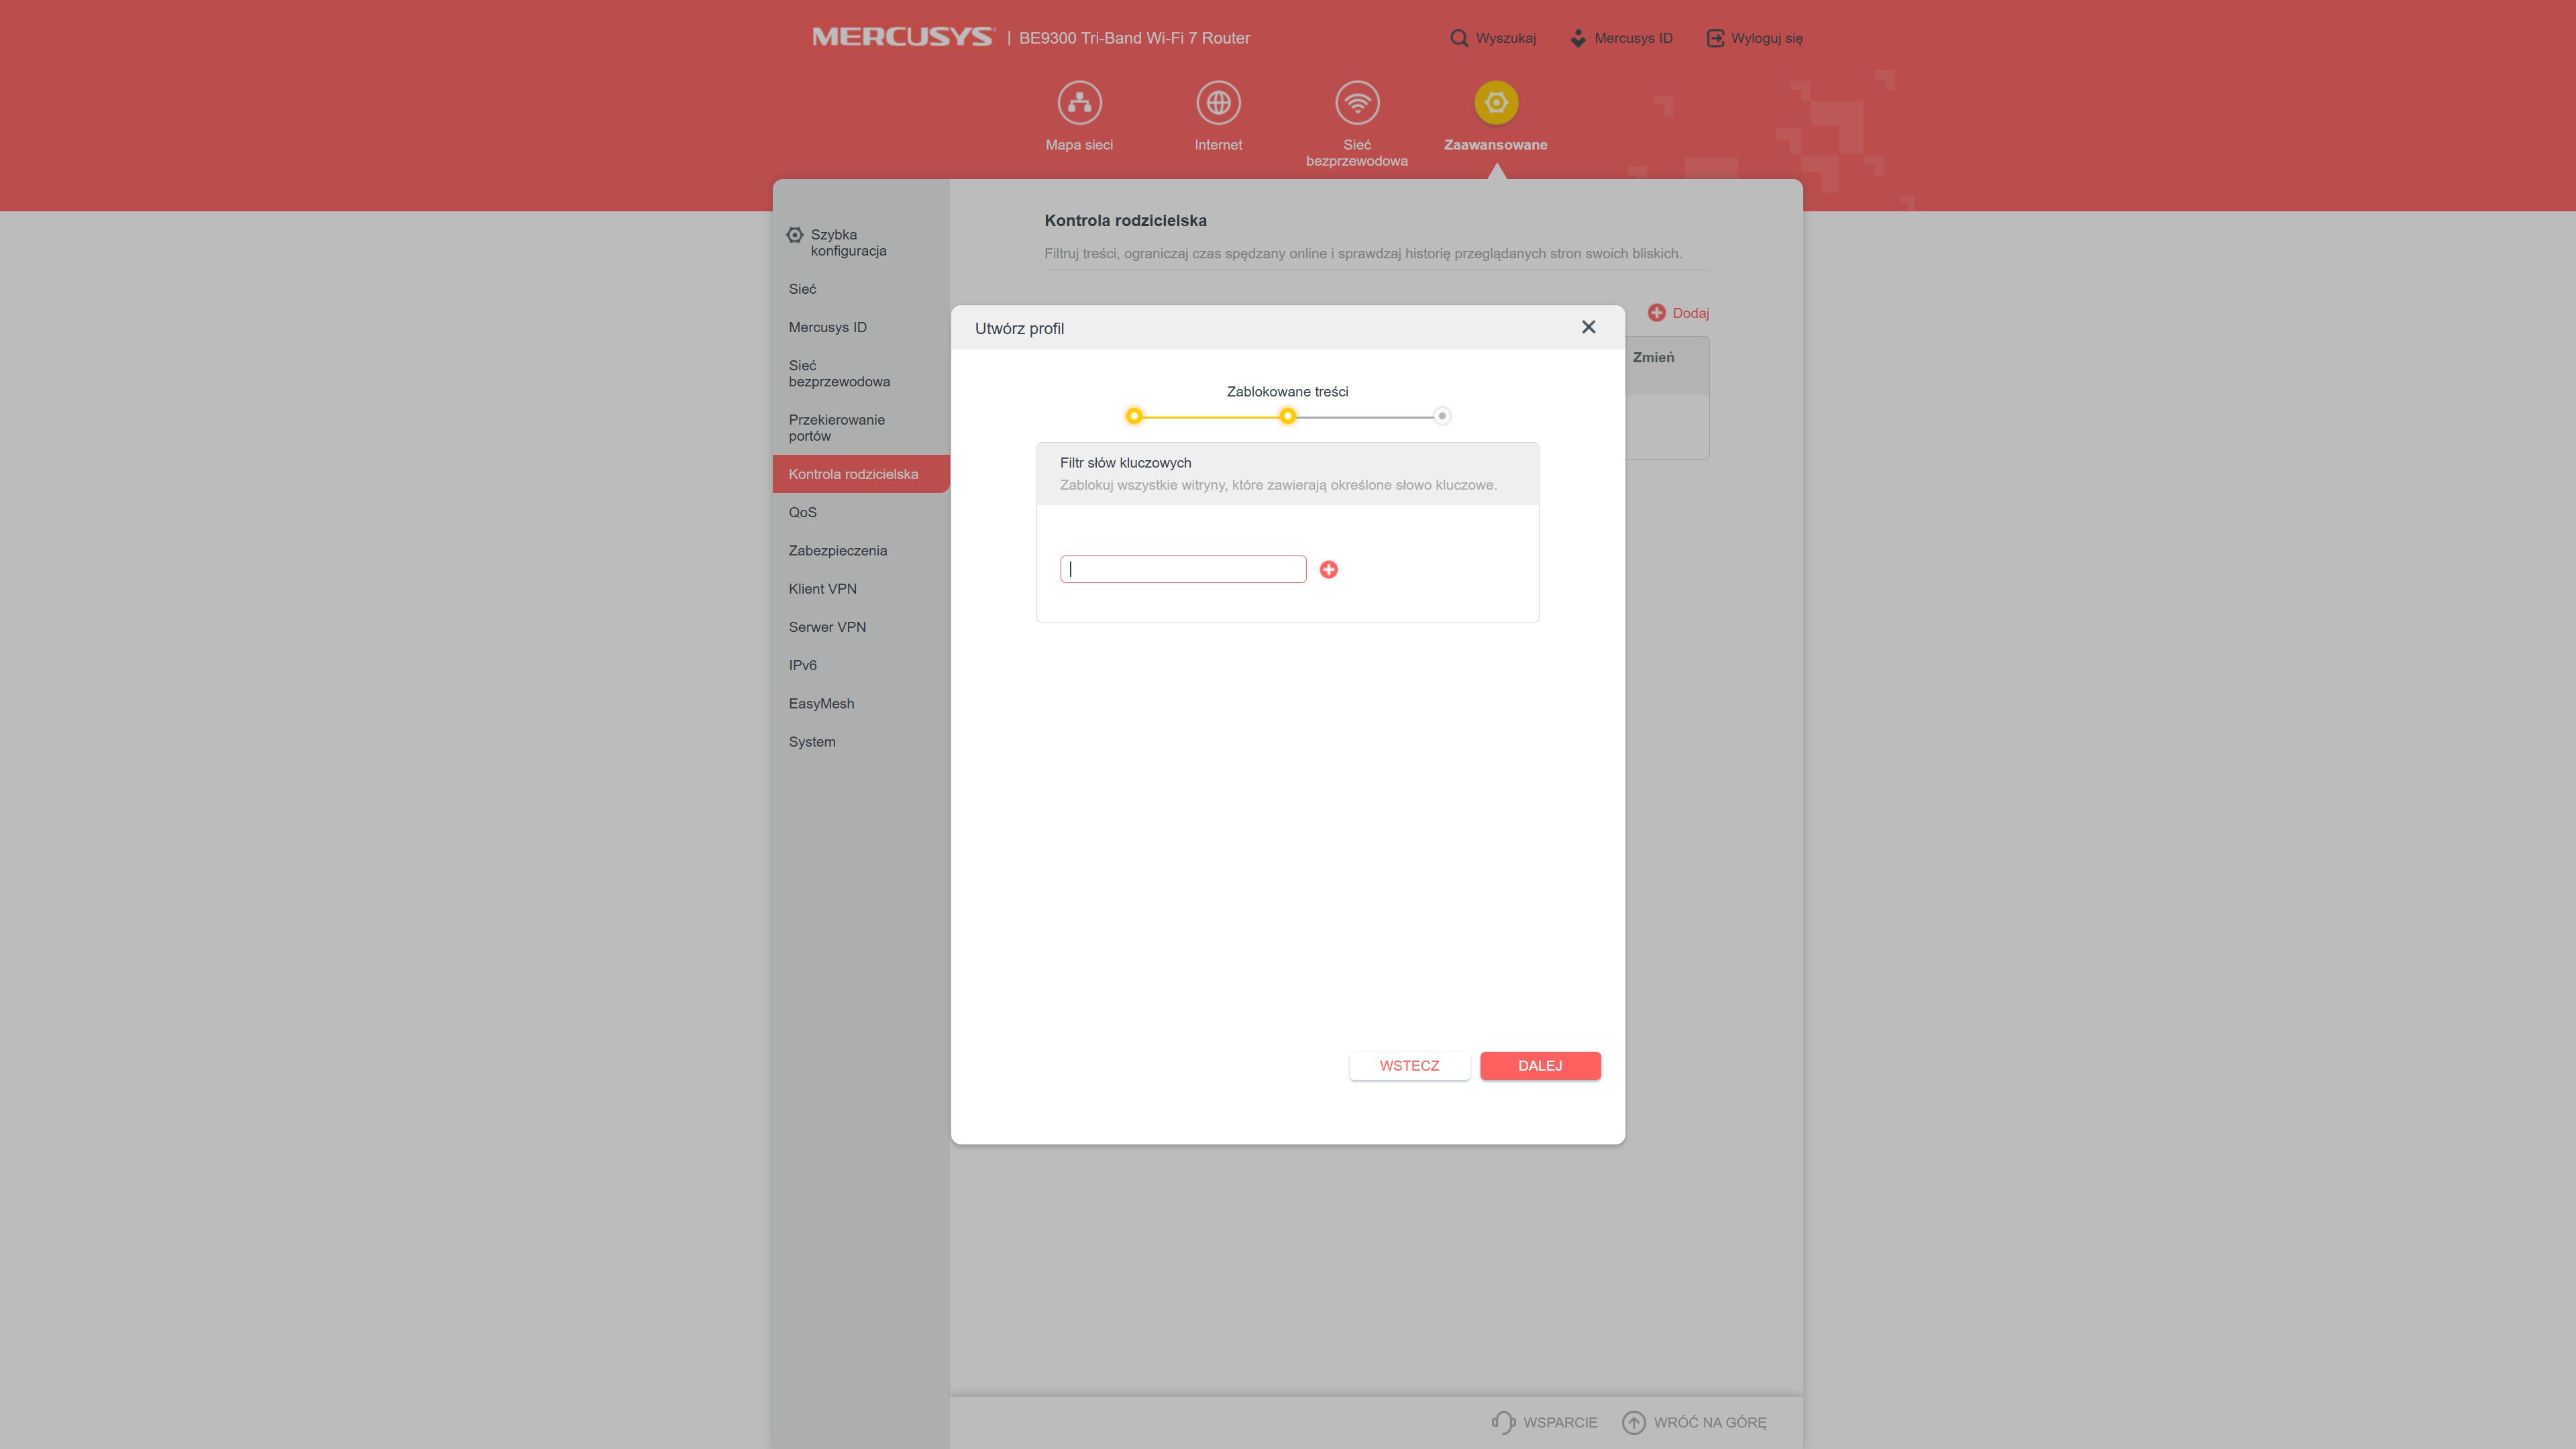This screenshot has height=1449, width=2576.
Task: Click the second step dot Zablokowane treści
Action: pos(1288,416)
